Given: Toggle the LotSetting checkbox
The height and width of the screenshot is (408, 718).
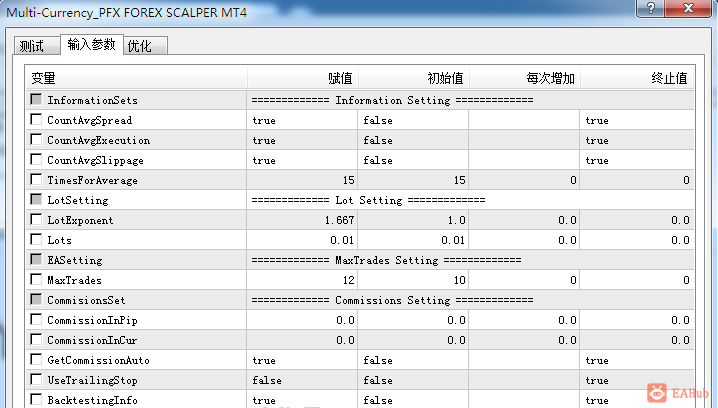Looking at the screenshot, I should pyautogui.click(x=36, y=199).
